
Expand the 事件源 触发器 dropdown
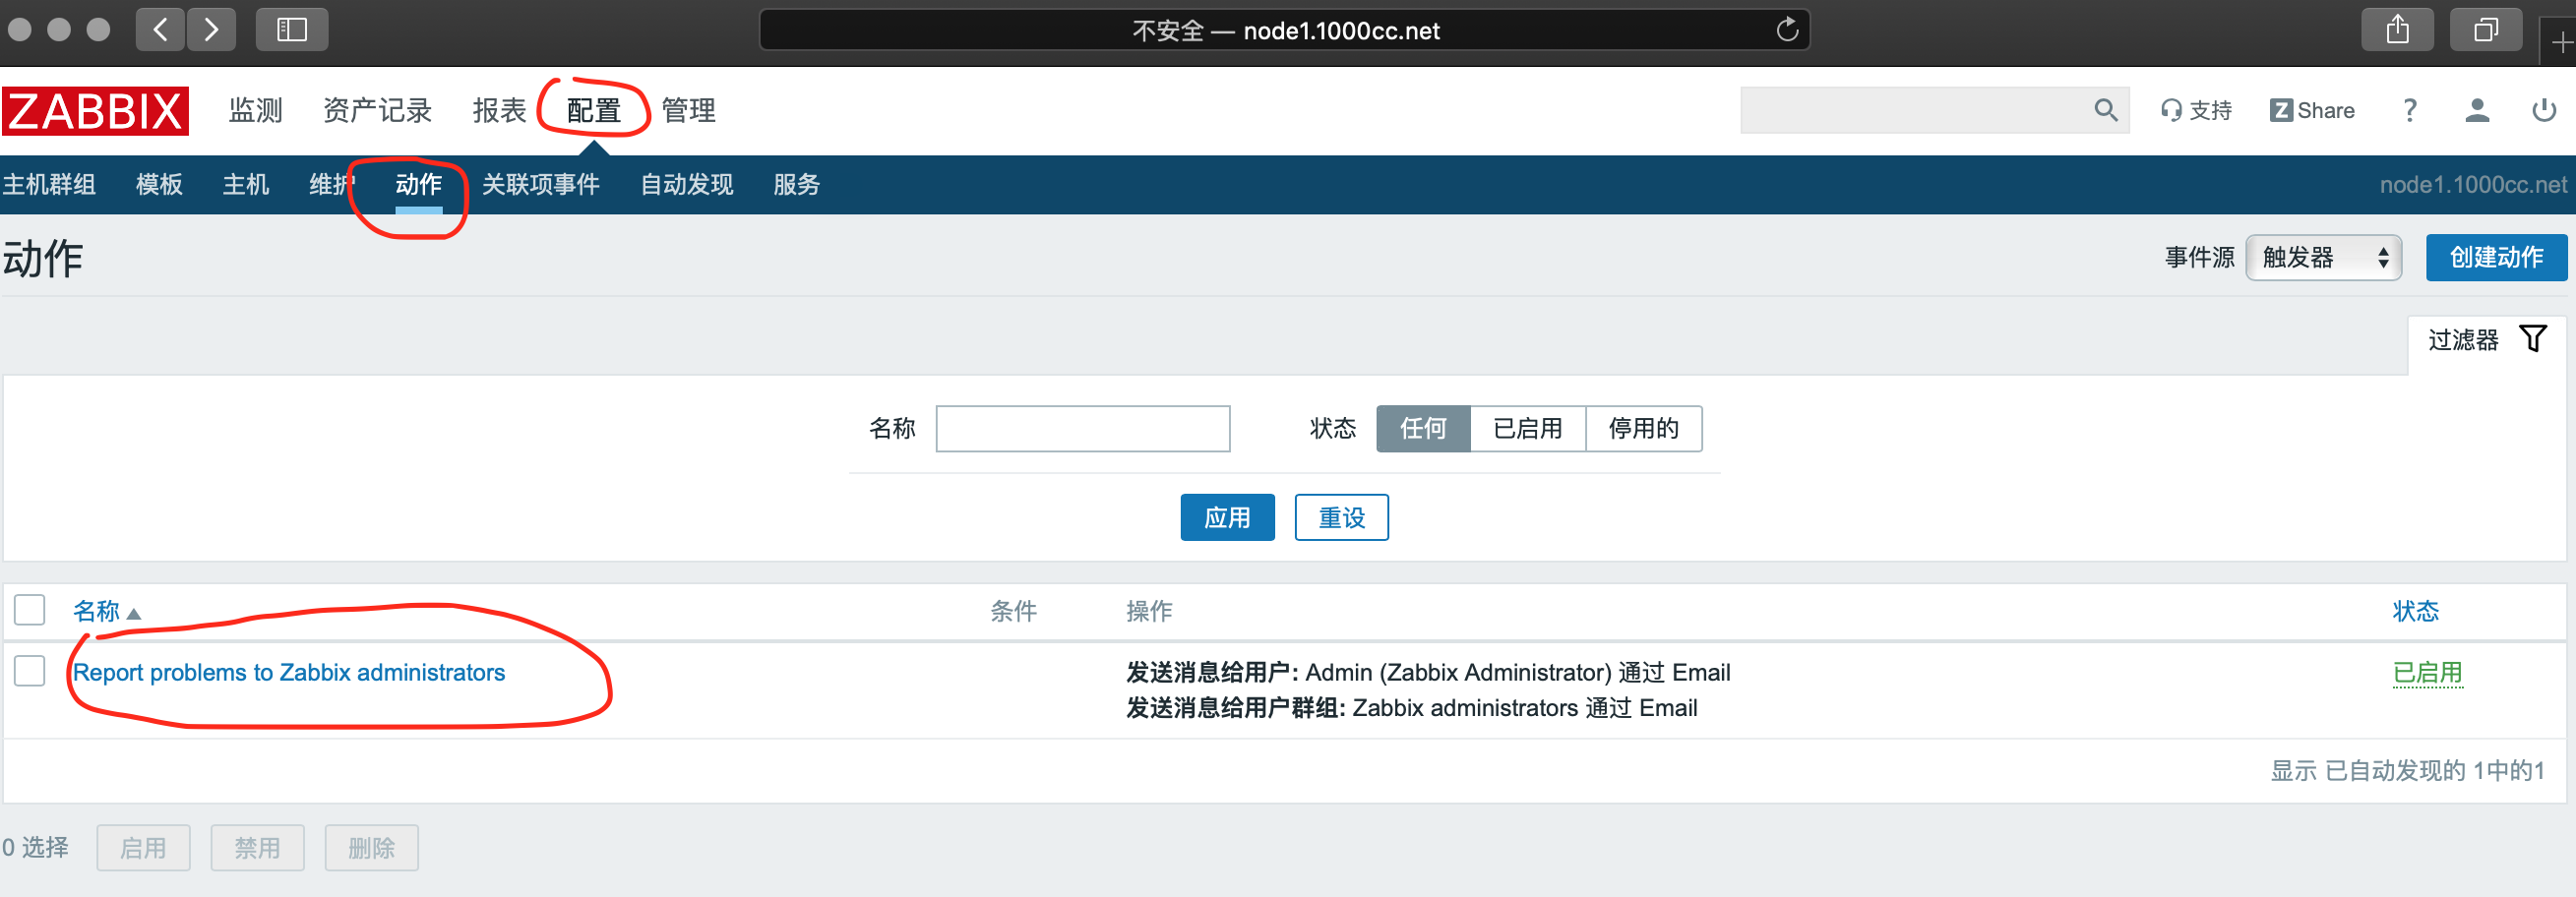pos(2323,258)
